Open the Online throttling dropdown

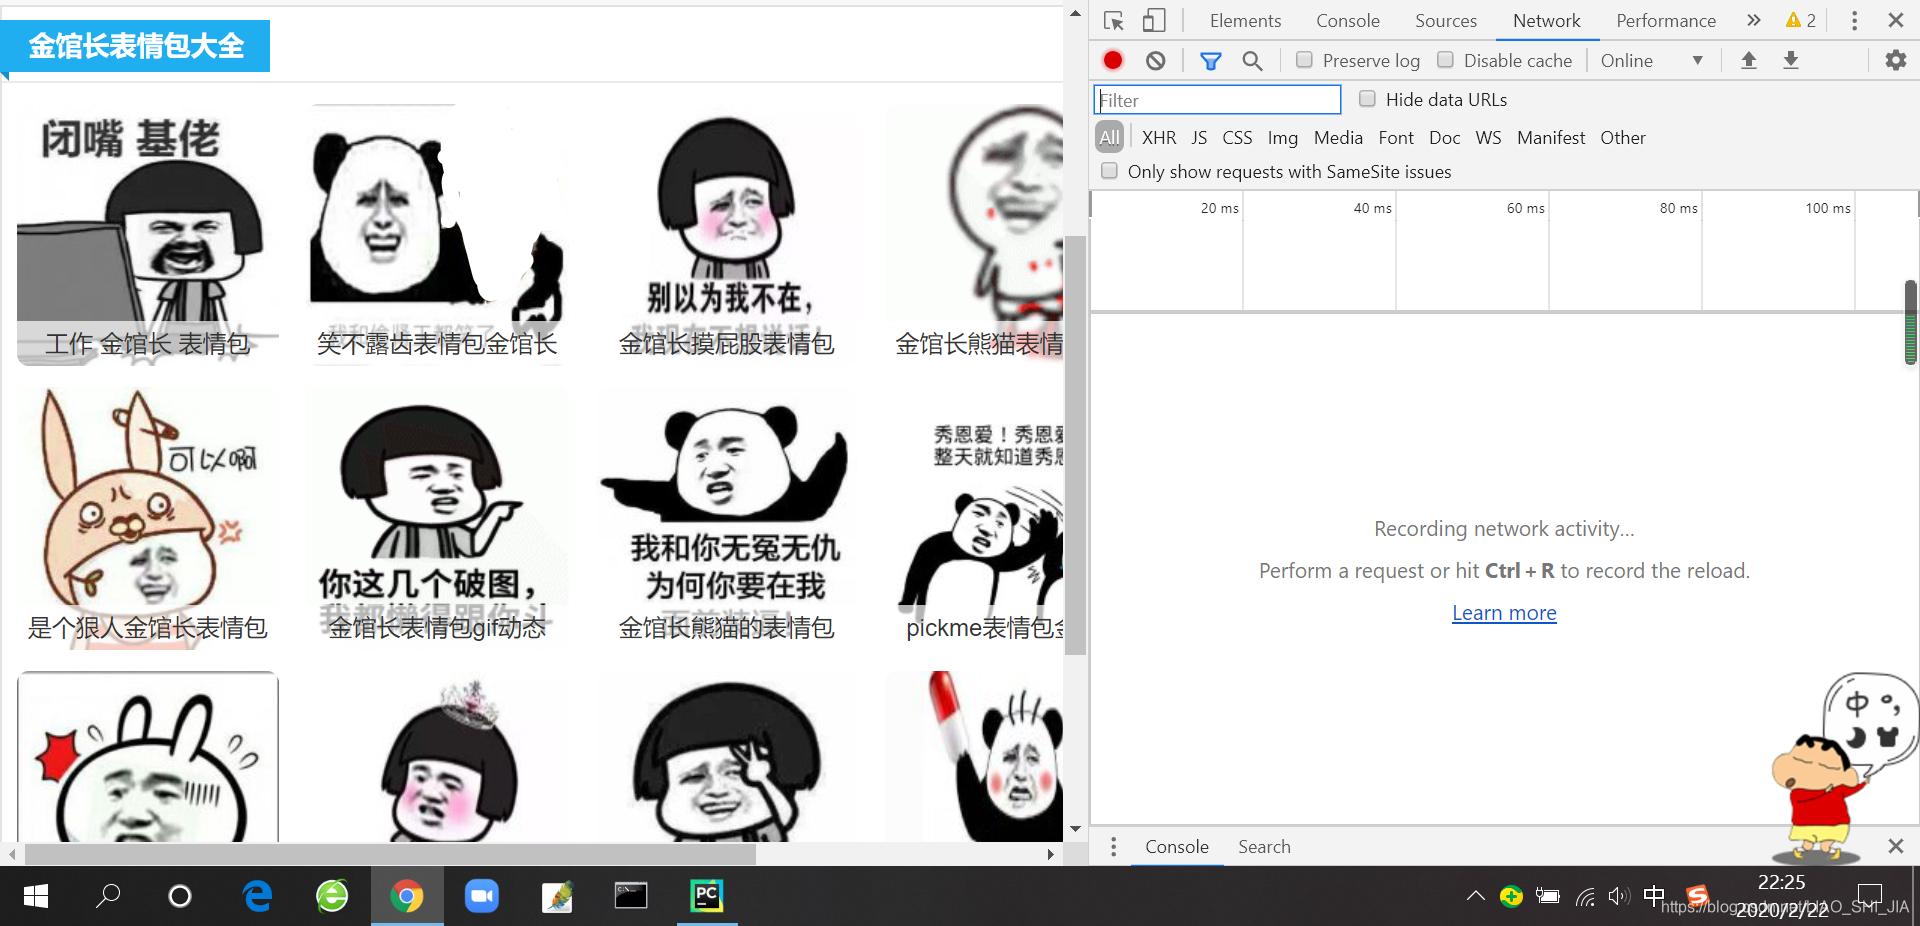pos(1650,60)
